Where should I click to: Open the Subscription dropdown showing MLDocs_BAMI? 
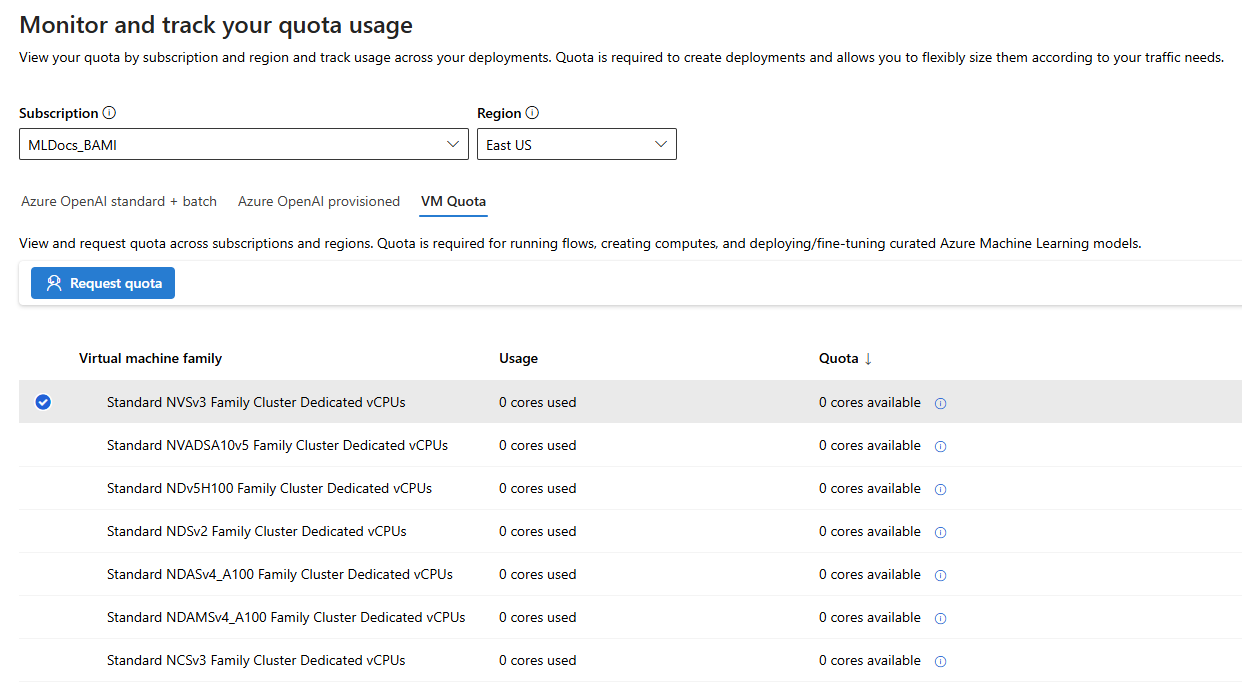click(x=244, y=144)
